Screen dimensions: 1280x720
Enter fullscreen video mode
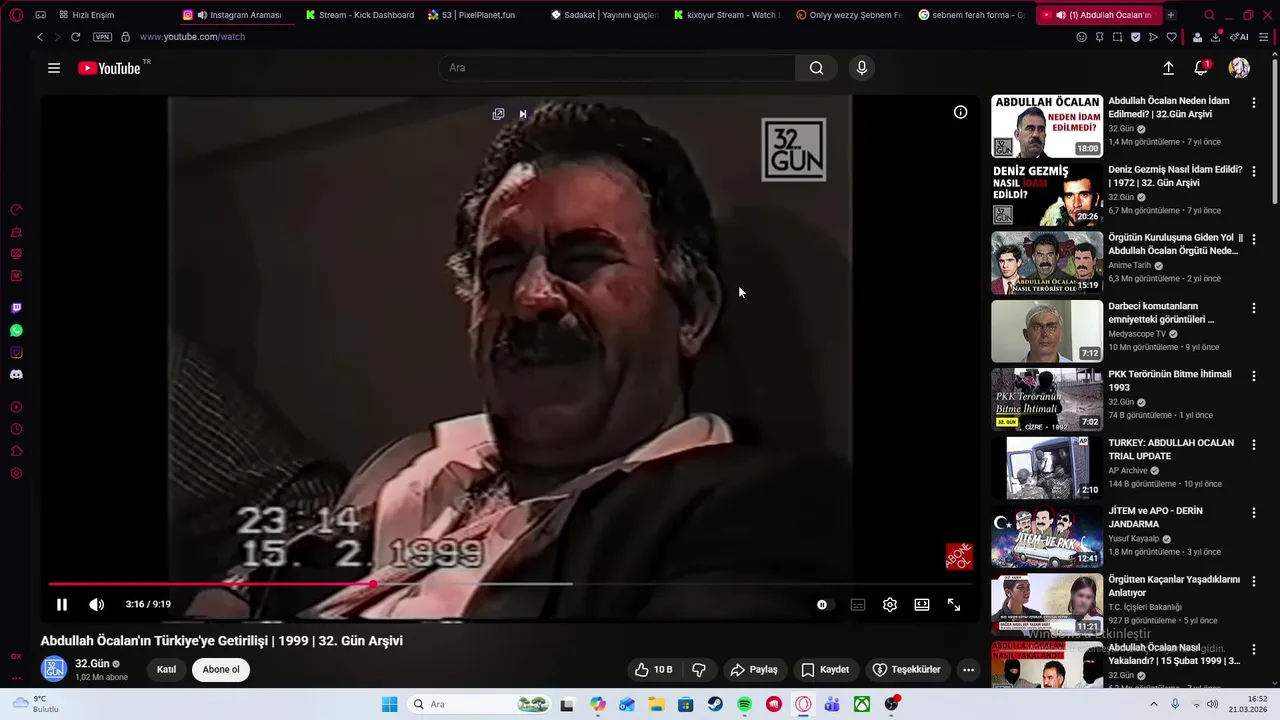(954, 604)
